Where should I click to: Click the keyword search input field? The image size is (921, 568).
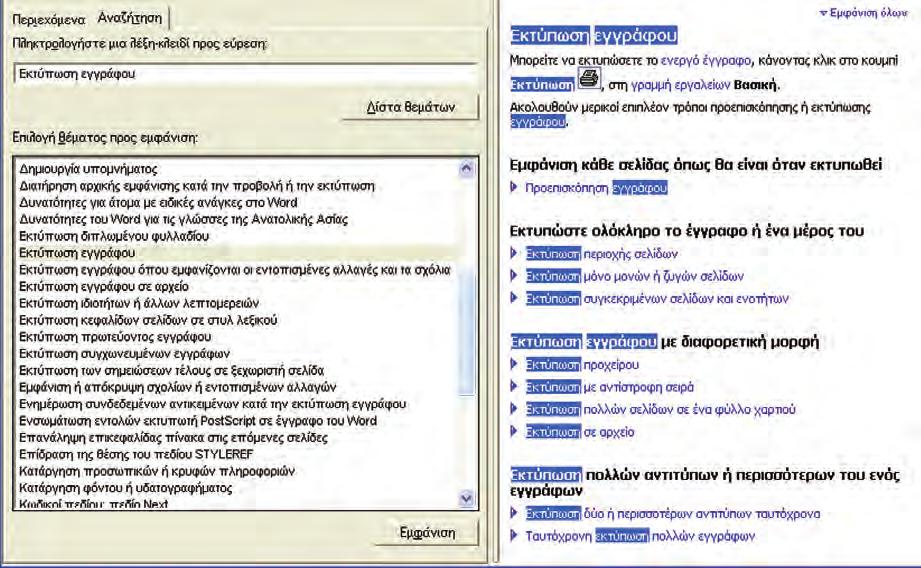pyautogui.click(x=246, y=75)
